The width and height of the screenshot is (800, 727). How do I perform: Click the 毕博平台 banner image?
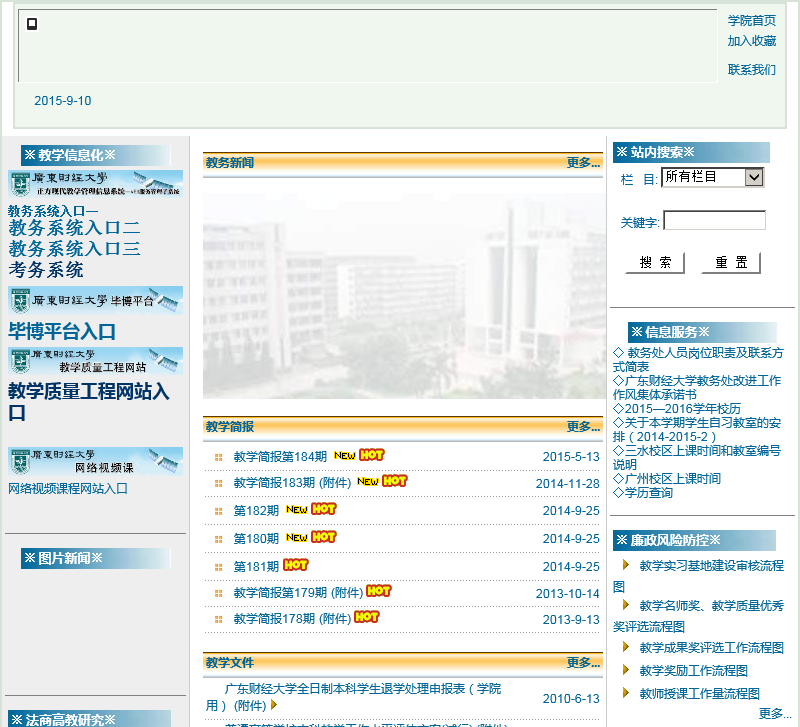coord(95,300)
